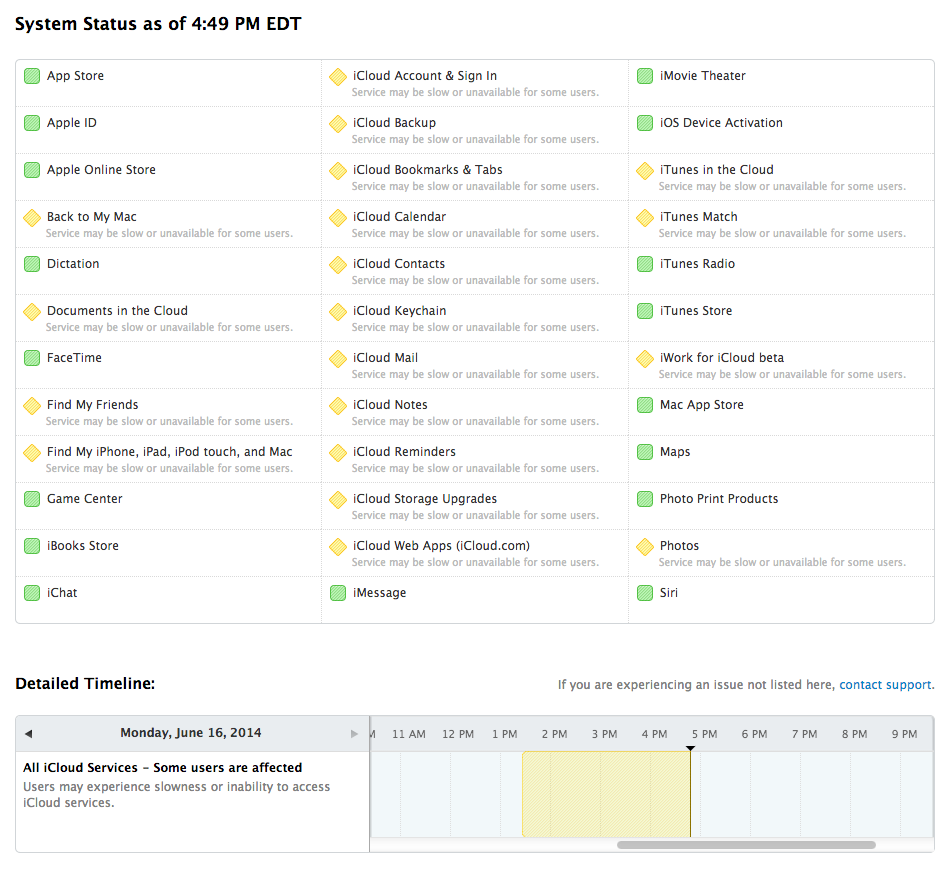Click the yellow outage block in timeline
Screen dimensions: 949x873
[x=605, y=794]
